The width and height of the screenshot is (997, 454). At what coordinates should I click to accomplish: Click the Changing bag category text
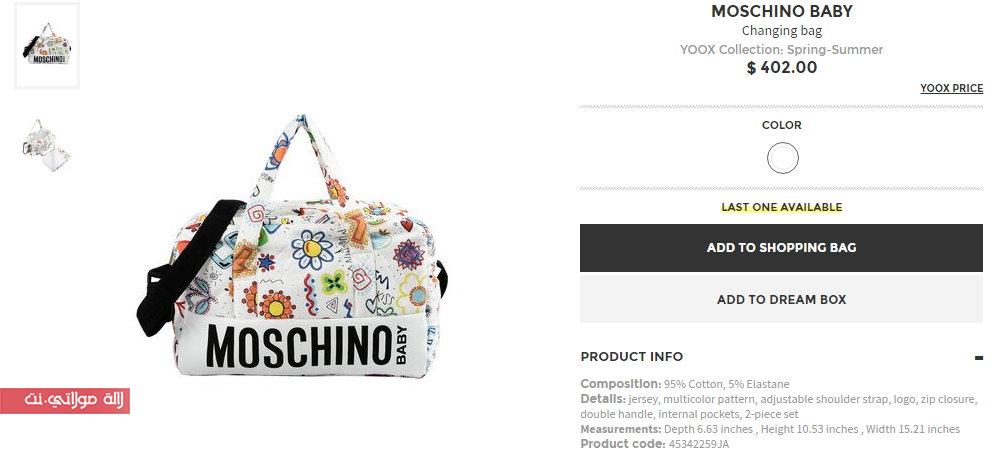[x=781, y=31]
